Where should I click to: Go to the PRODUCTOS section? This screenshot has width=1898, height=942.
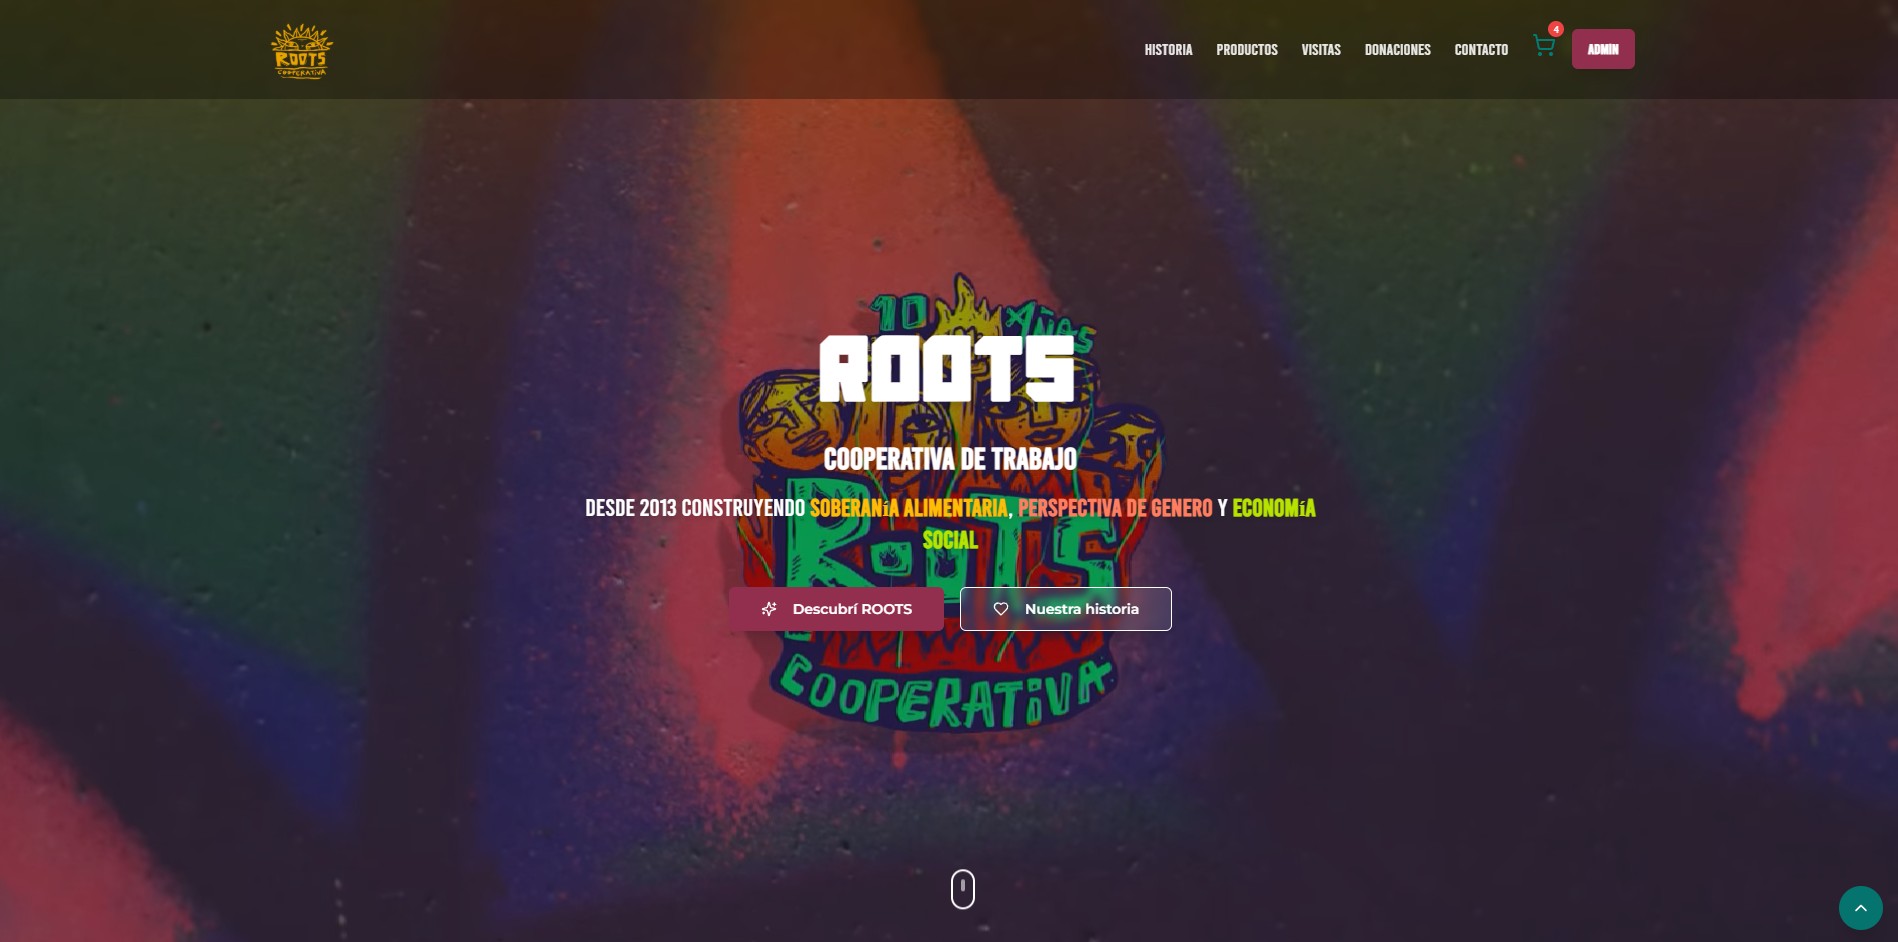coord(1246,50)
